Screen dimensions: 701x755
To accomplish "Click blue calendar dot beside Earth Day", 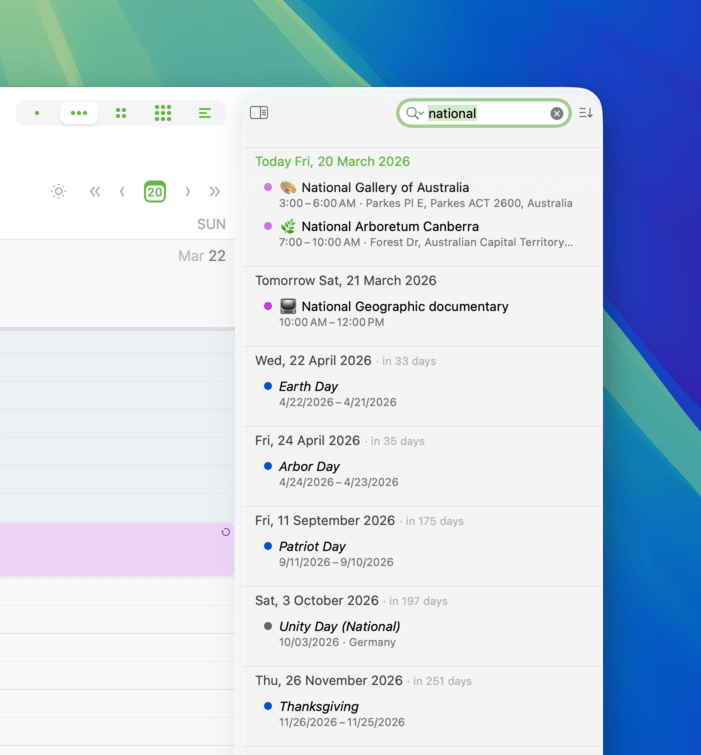I will coord(268,386).
